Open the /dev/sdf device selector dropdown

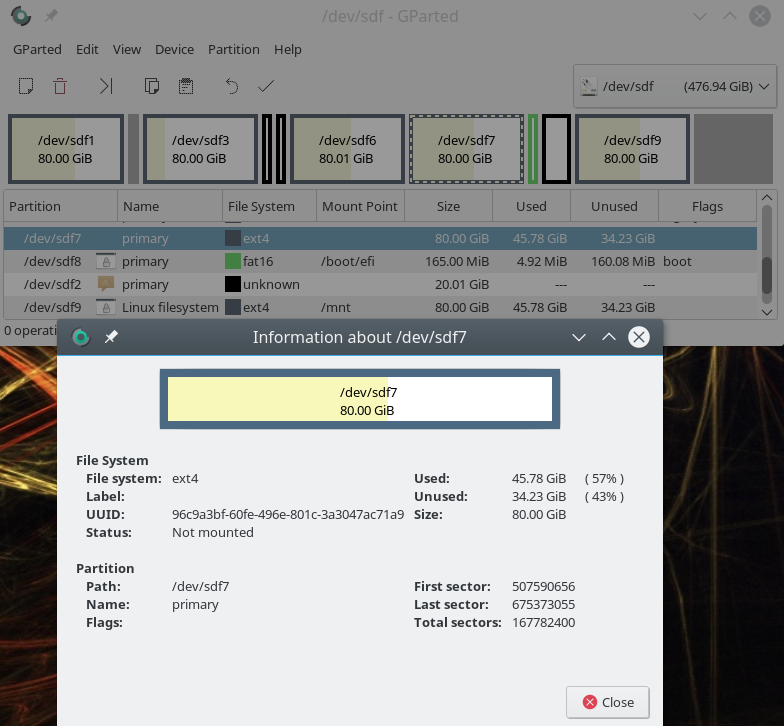click(674, 86)
